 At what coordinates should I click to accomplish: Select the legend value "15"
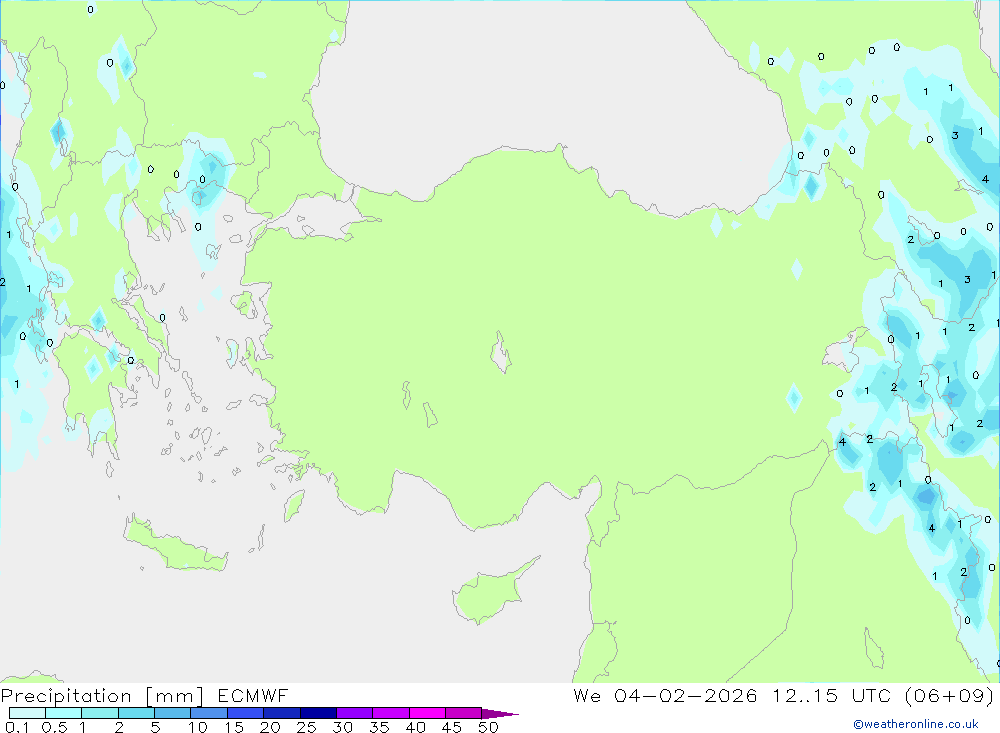[x=234, y=727]
